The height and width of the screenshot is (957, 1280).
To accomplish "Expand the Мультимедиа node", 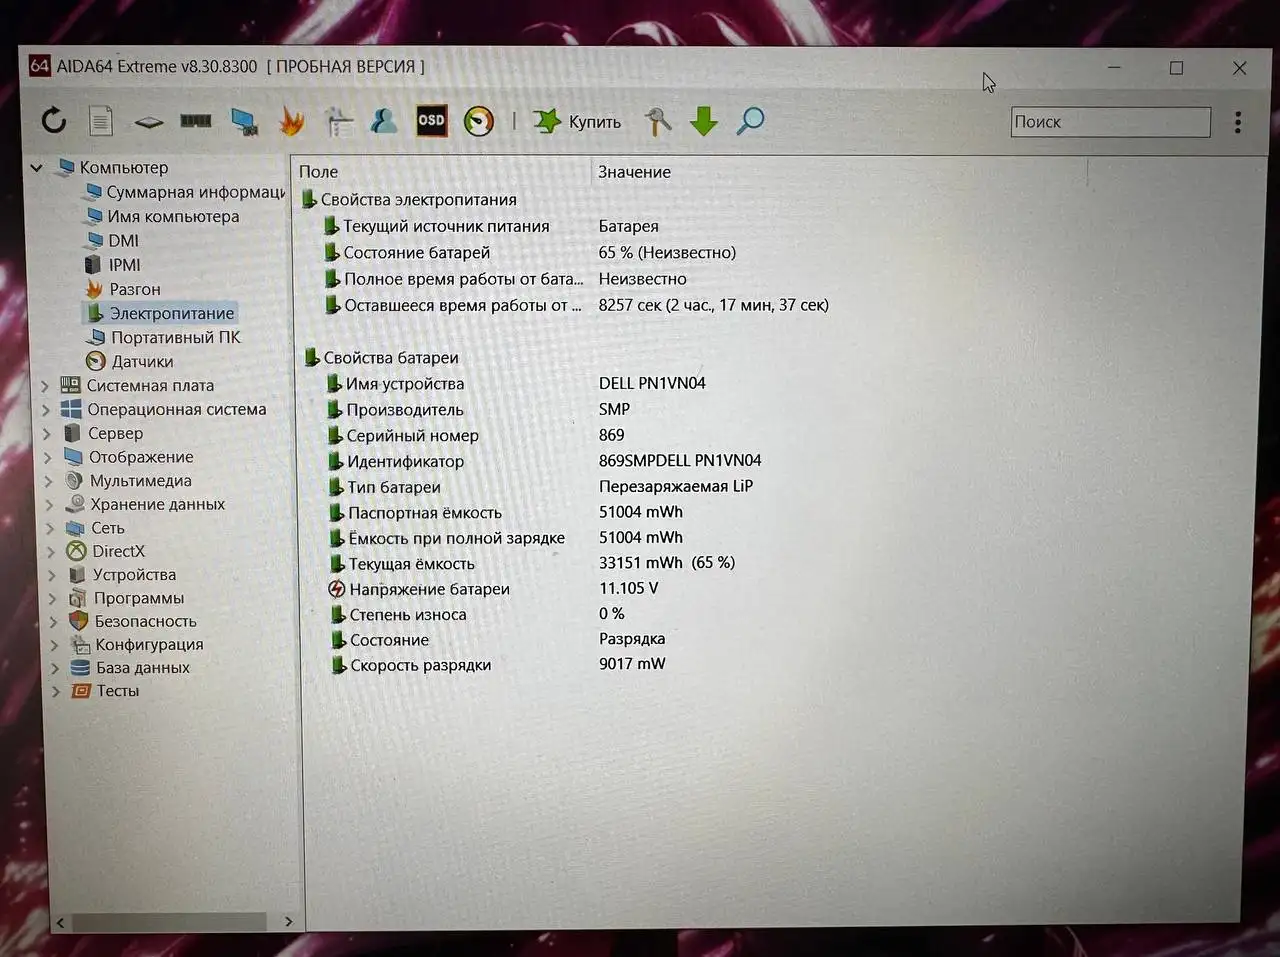I will (x=48, y=481).
